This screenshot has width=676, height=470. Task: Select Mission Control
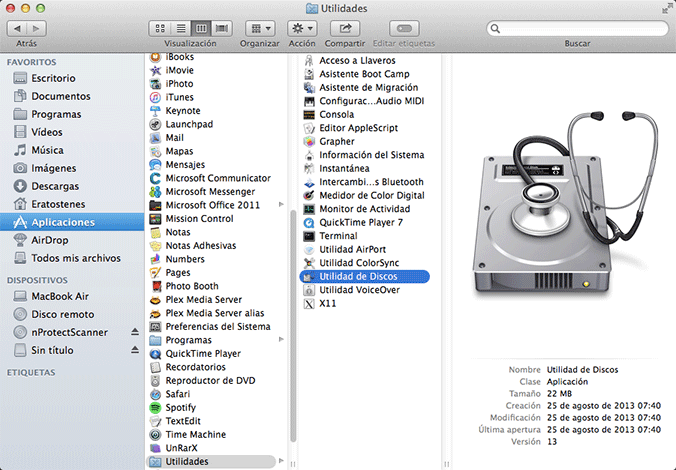click(199, 219)
